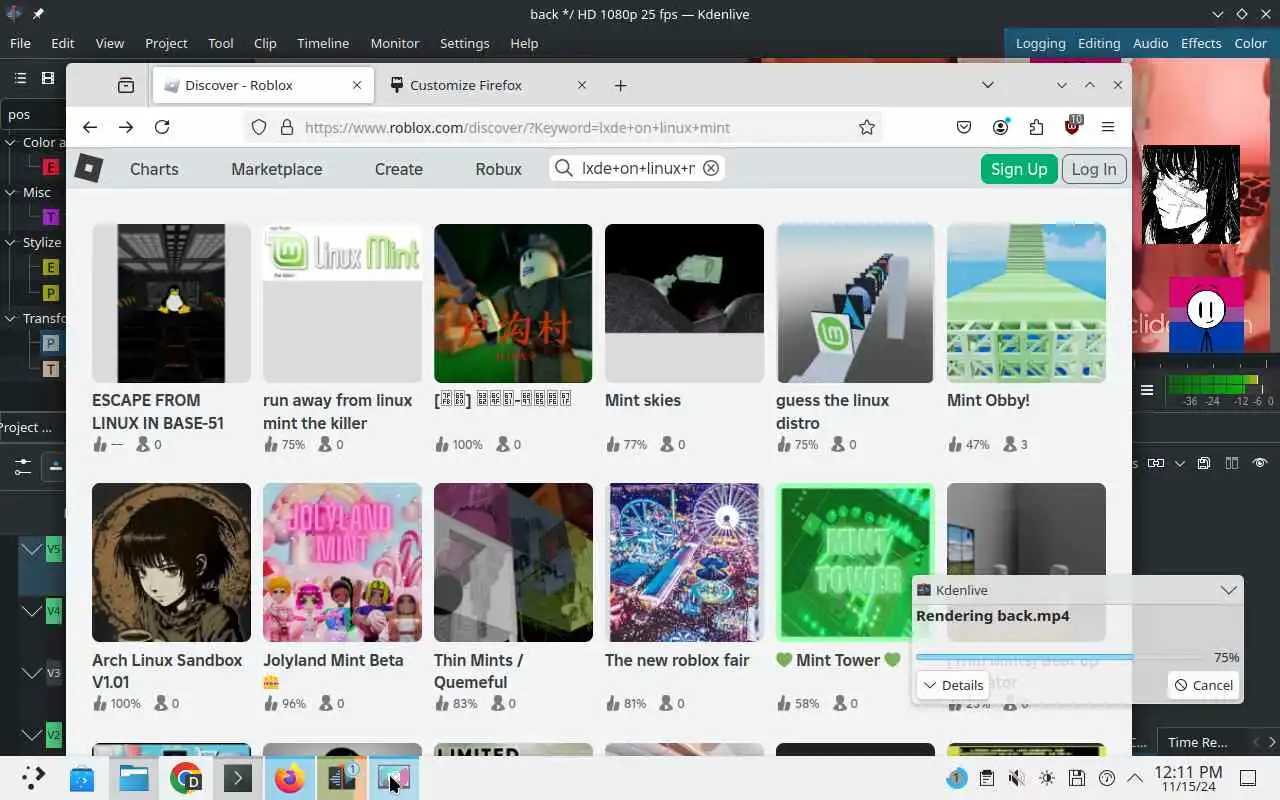Collapse Stylize effects category in Kdenlive
1280x800 pixels.
pos(11,242)
